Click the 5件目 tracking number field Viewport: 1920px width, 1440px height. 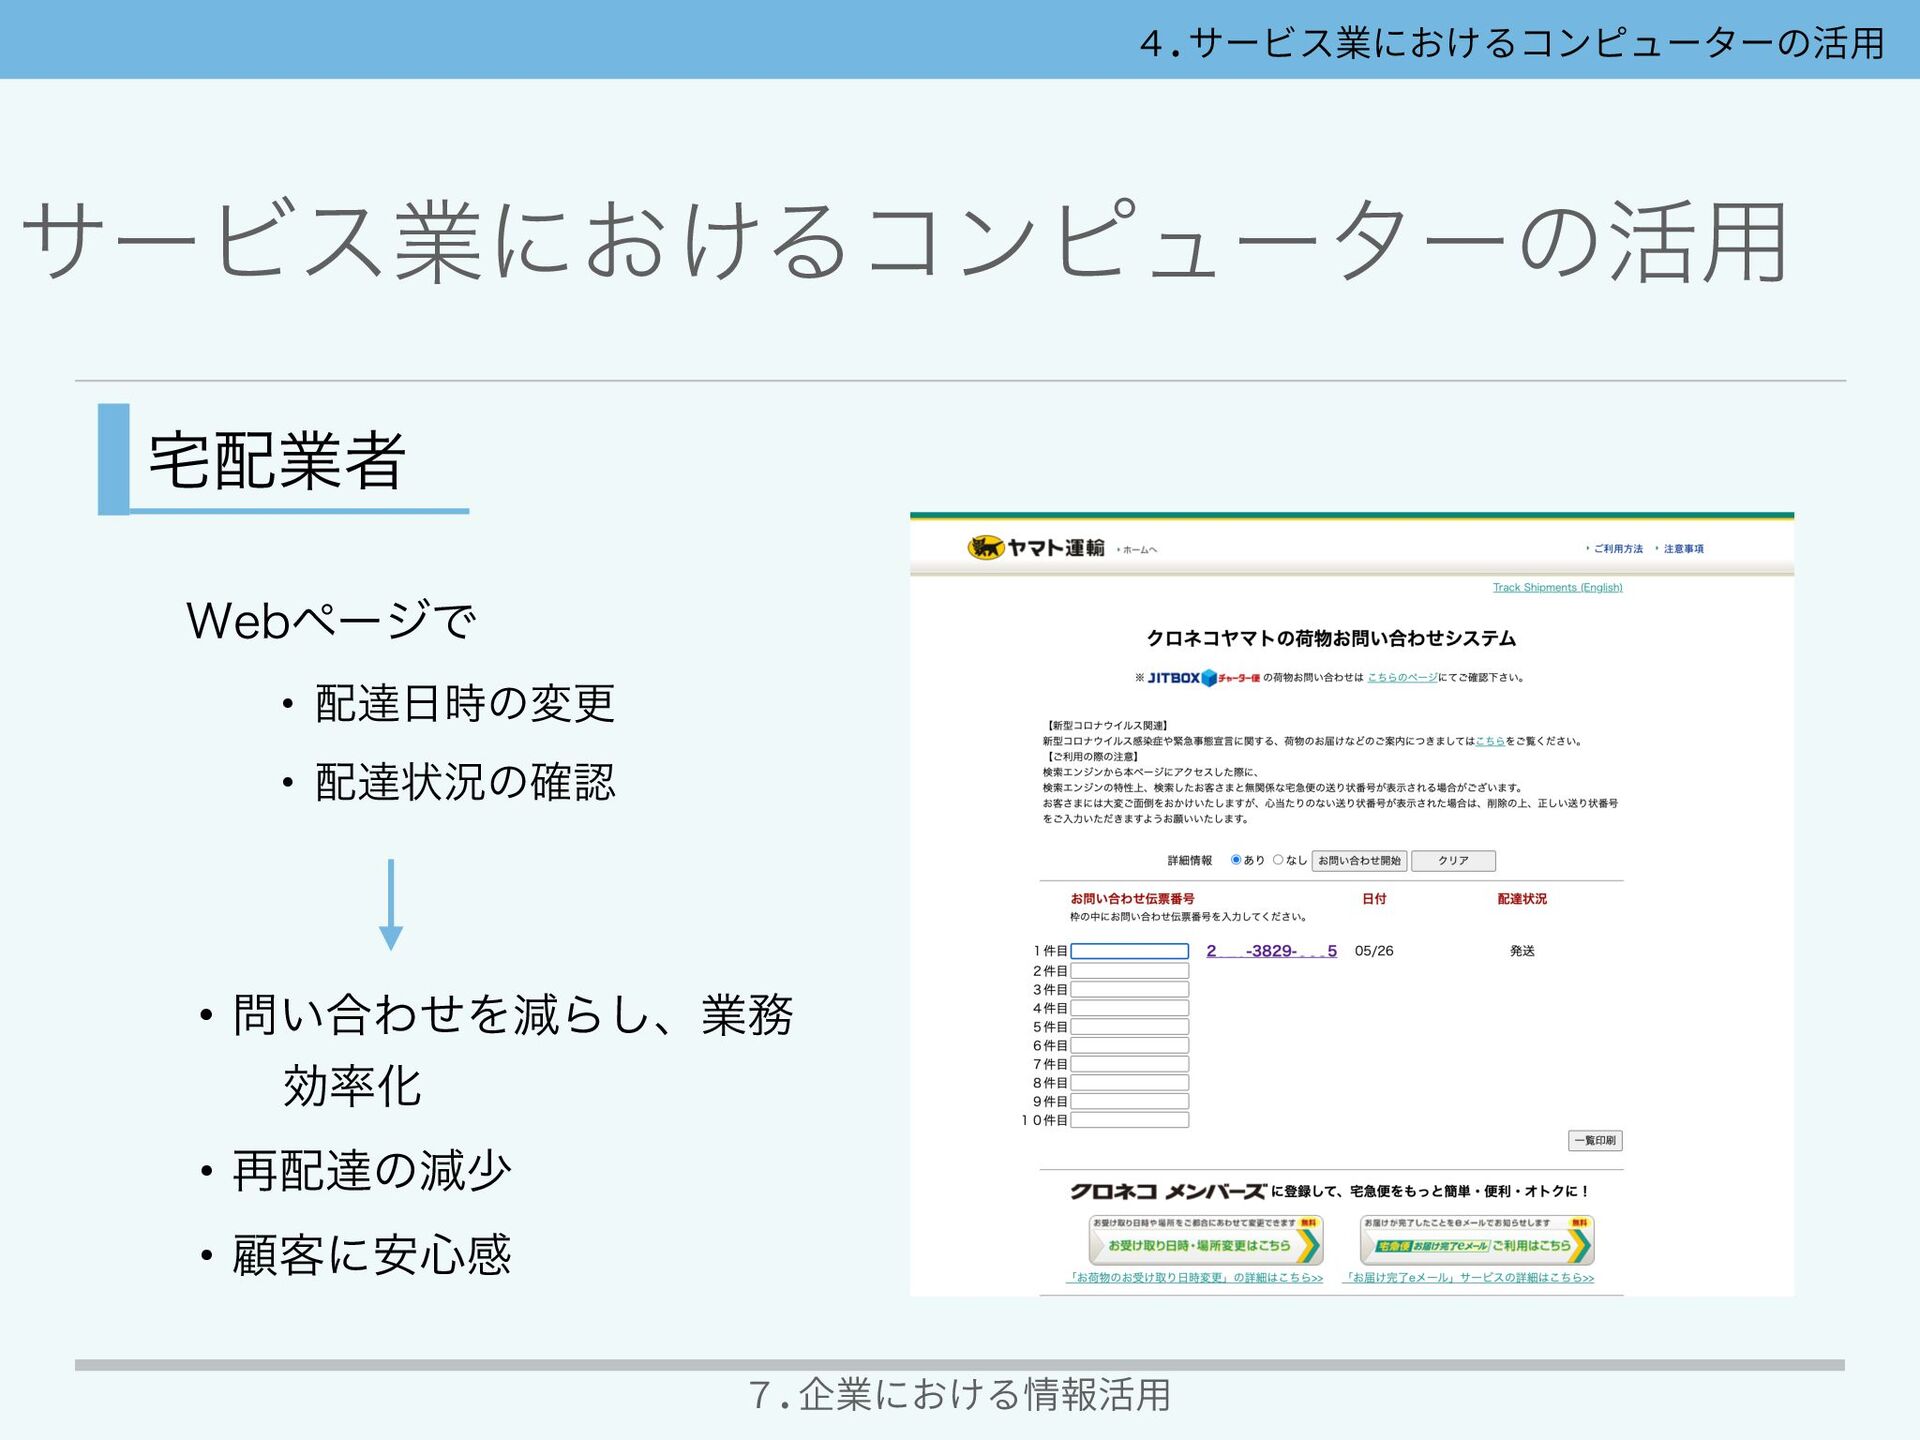pos(1129,1027)
